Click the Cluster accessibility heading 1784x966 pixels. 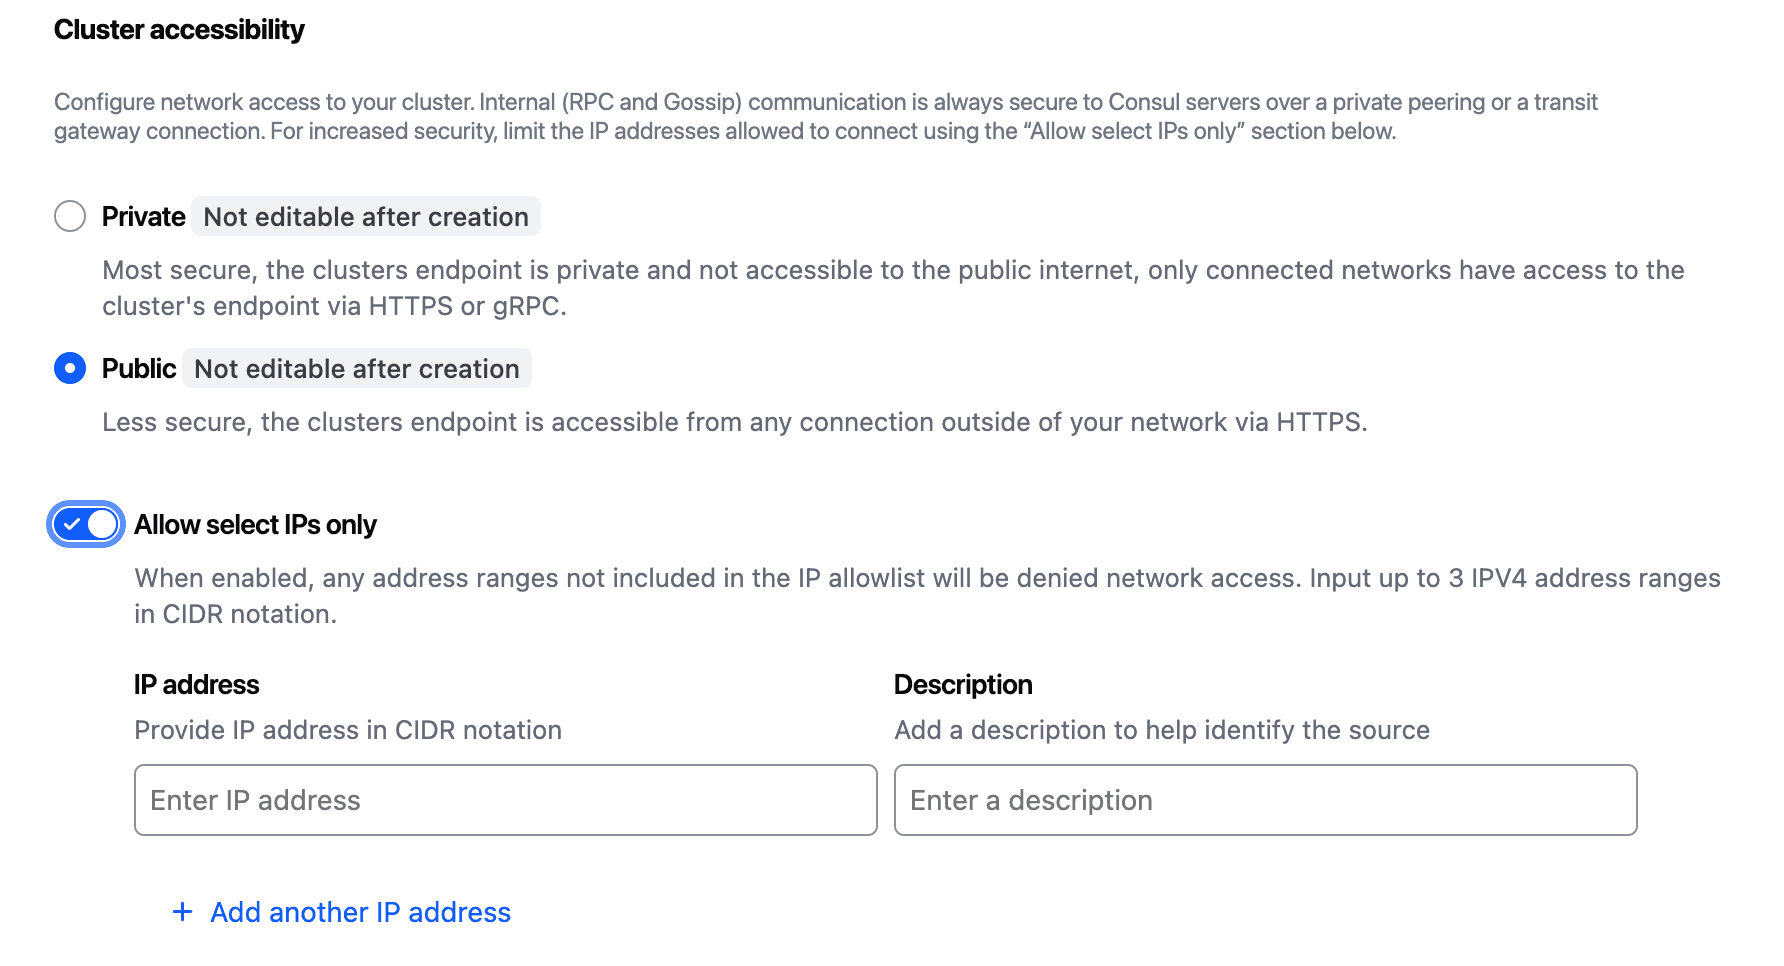[x=179, y=30]
